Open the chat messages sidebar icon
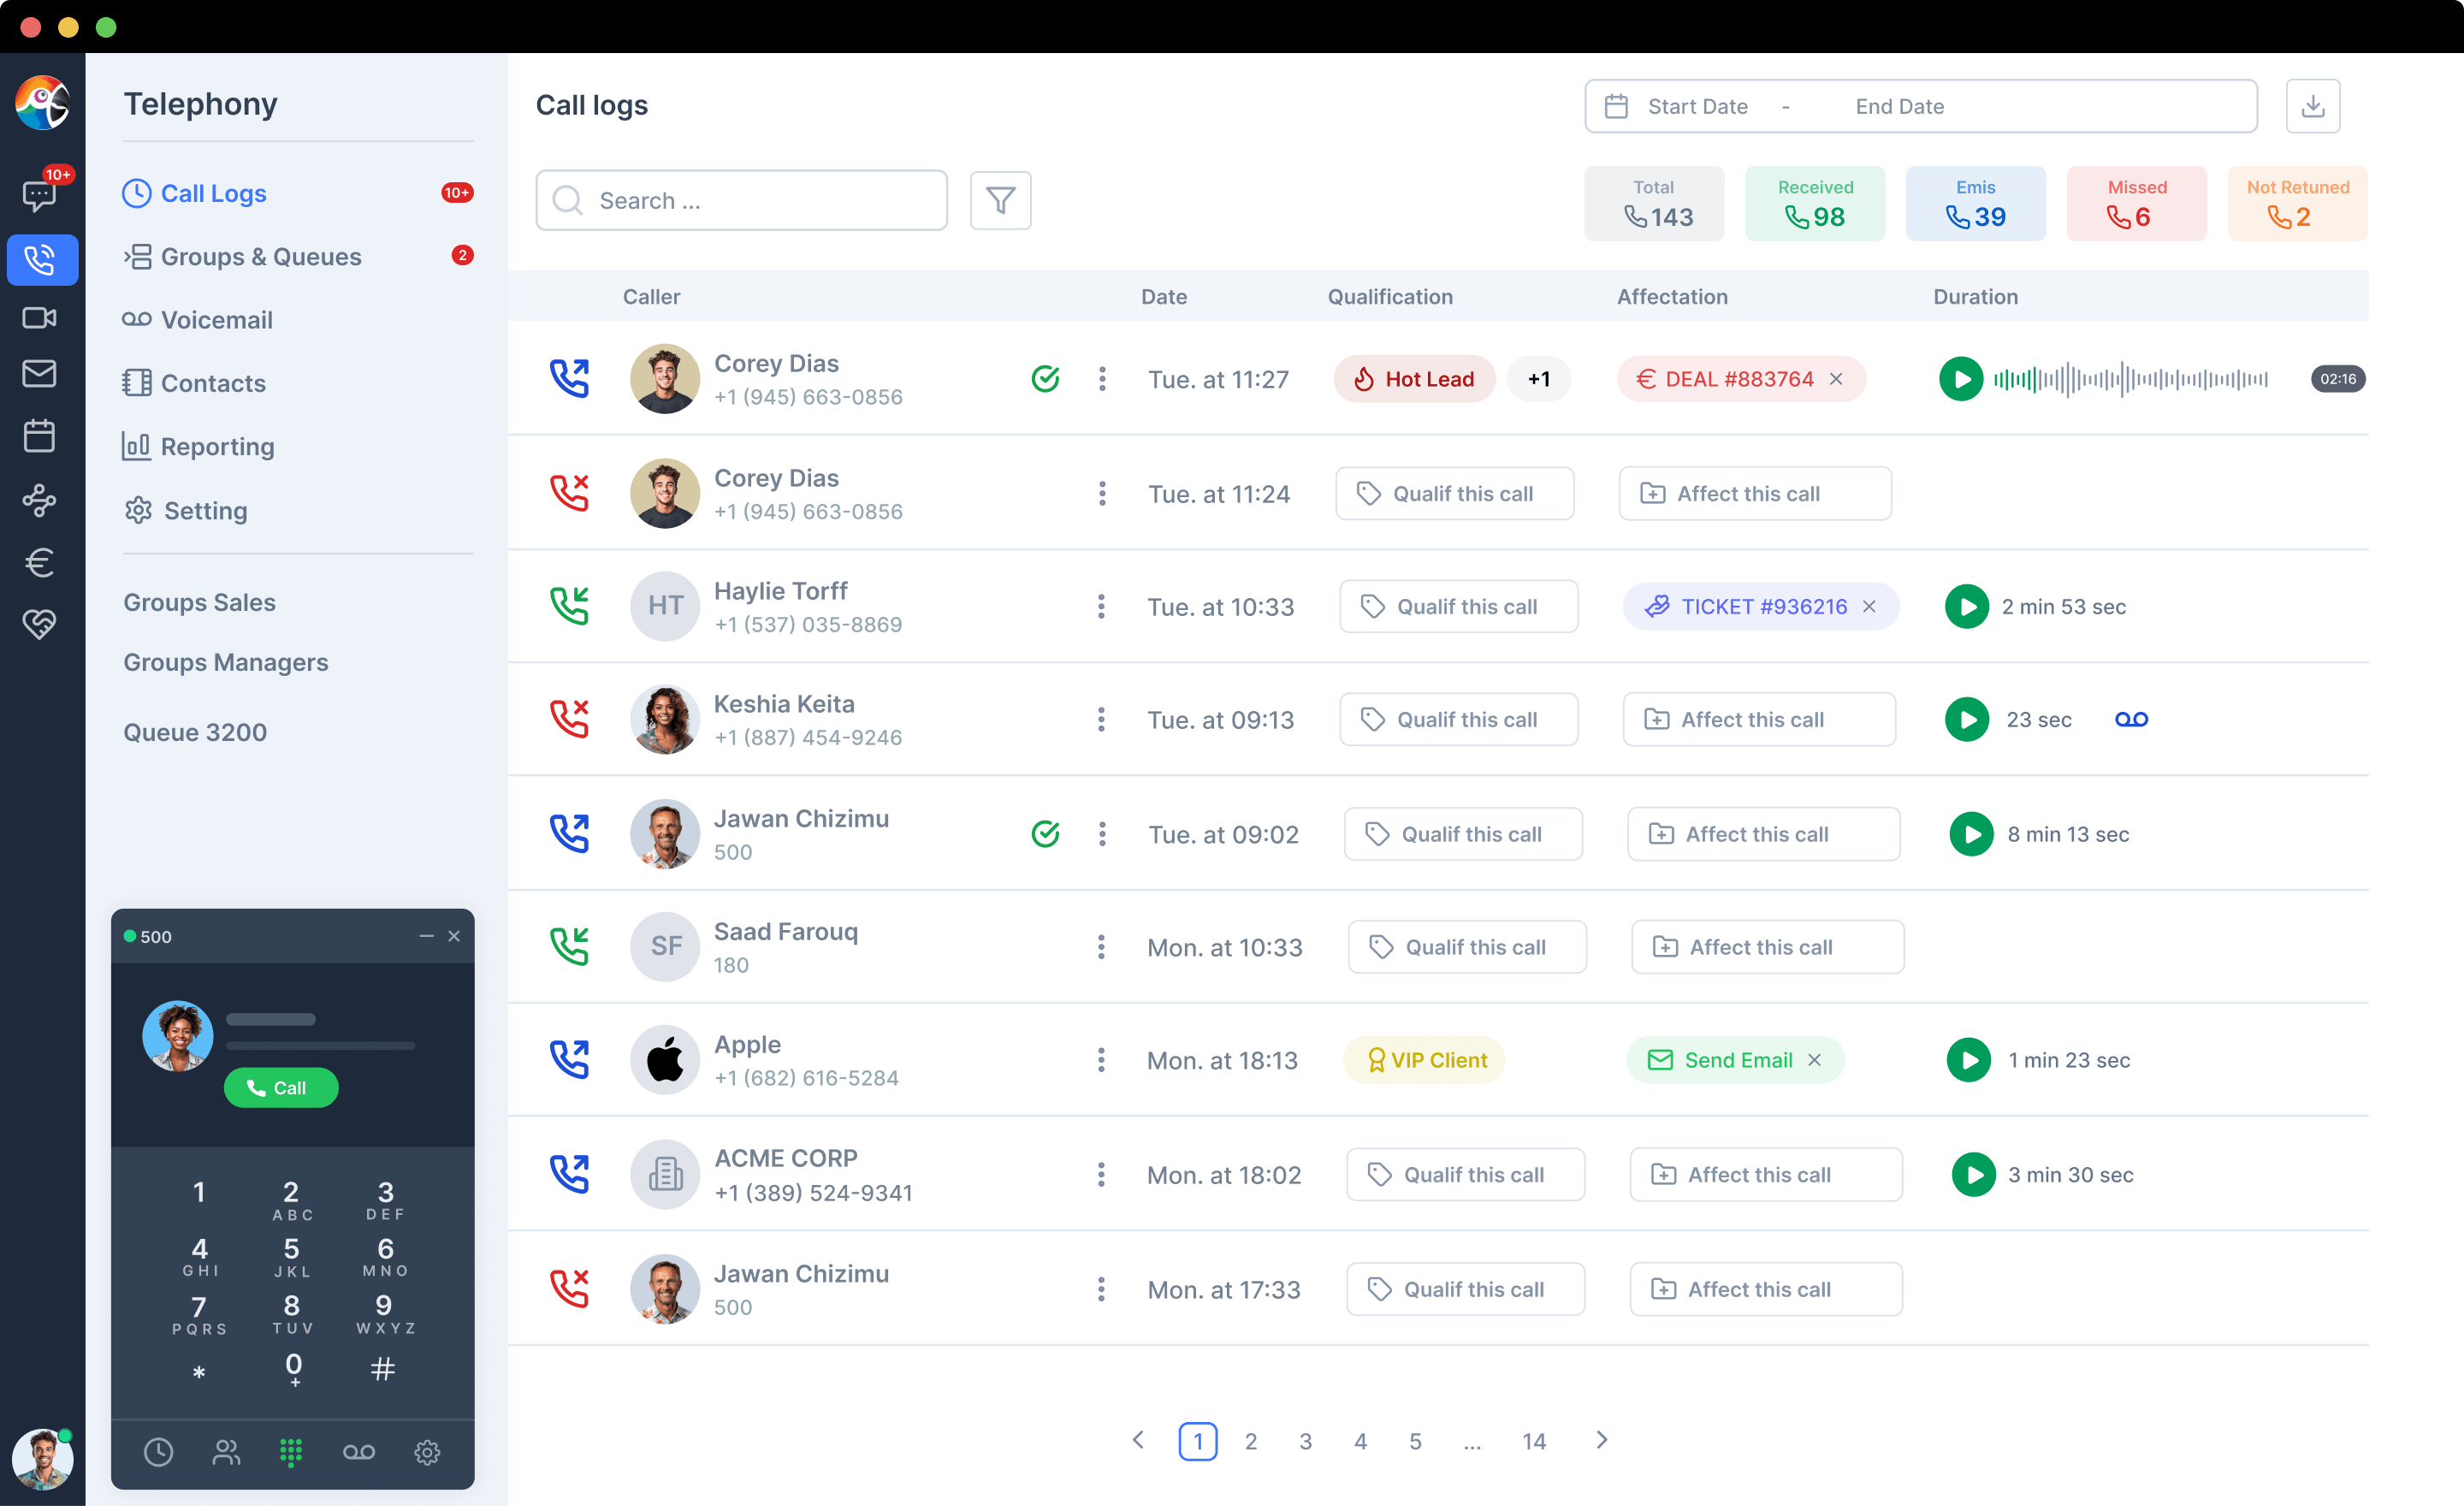This screenshot has width=2464, height=1511. click(x=40, y=195)
